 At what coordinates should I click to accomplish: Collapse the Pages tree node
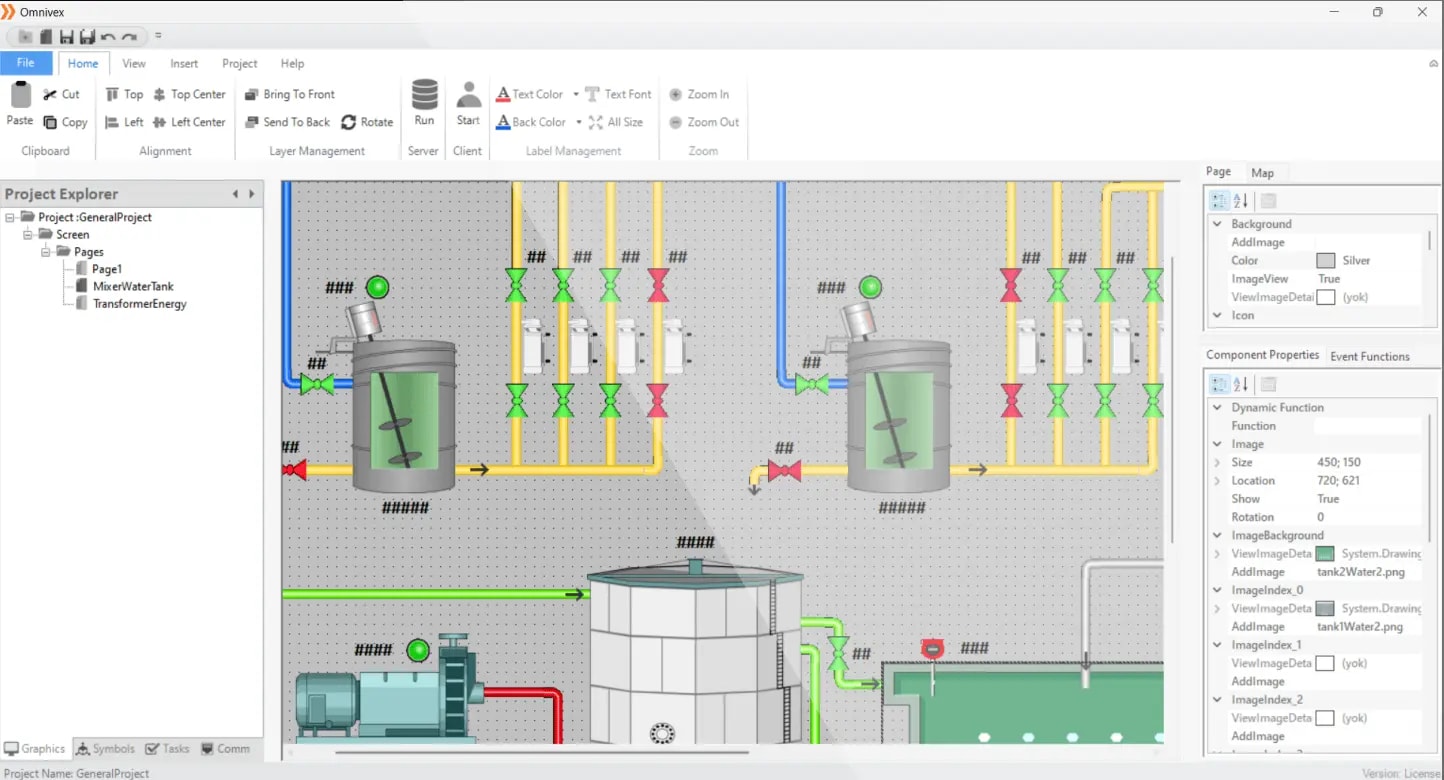point(46,252)
